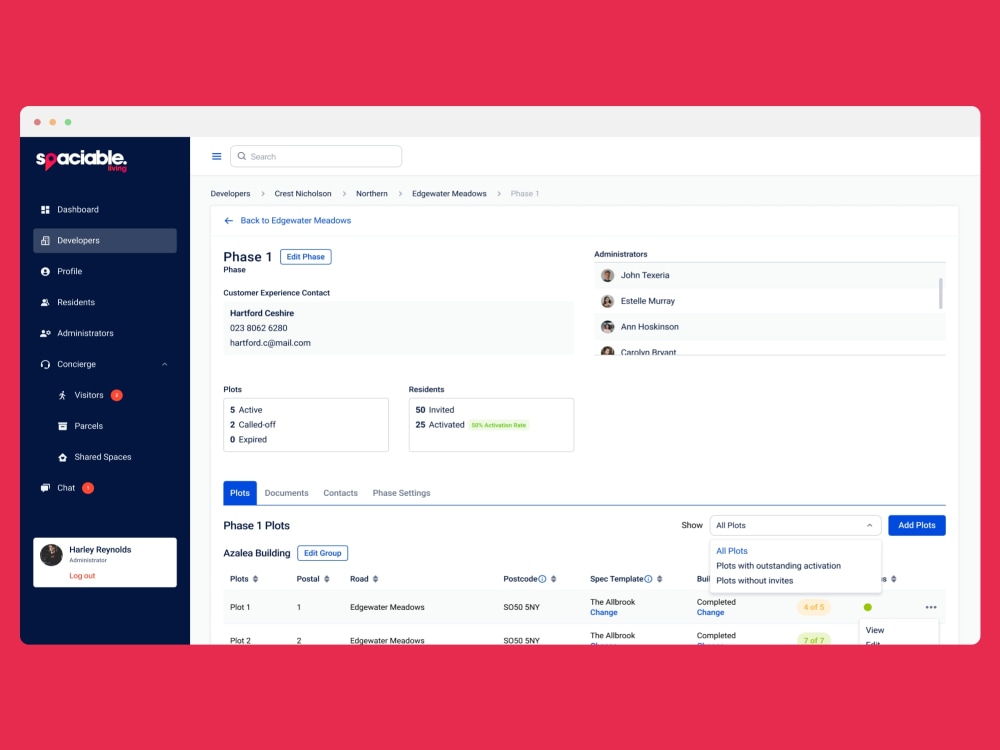This screenshot has width=1000, height=750.
Task: Select the Developers sidebar icon
Action: (x=47, y=240)
